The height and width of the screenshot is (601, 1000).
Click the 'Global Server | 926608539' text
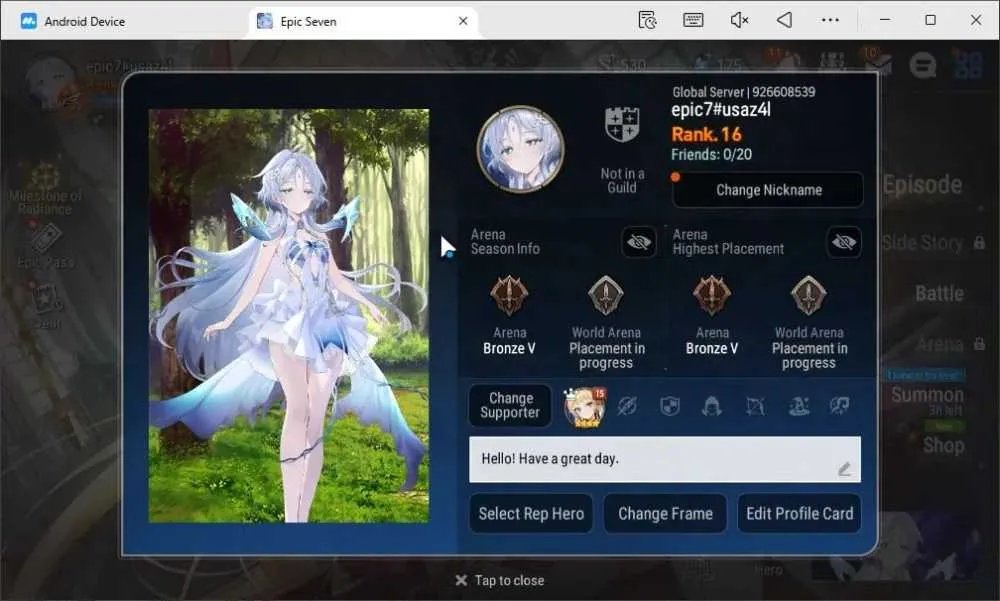(744, 92)
